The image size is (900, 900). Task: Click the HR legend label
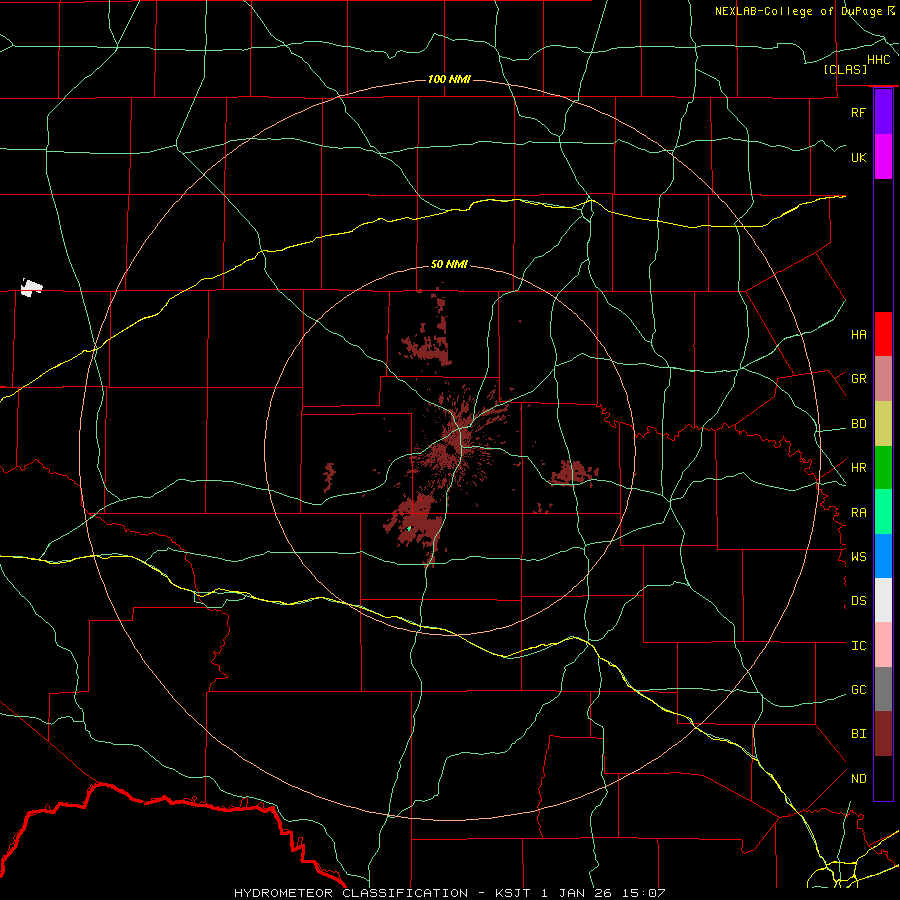(x=858, y=468)
